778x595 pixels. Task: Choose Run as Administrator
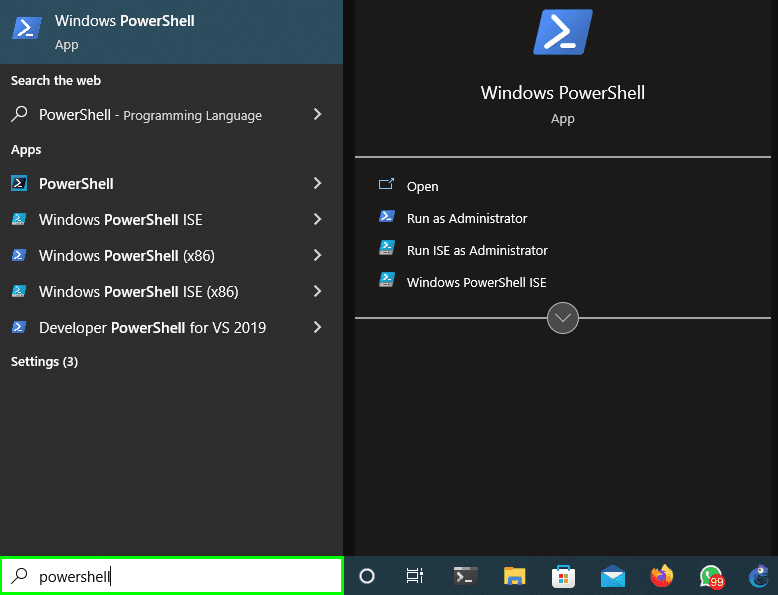click(x=467, y=218)
